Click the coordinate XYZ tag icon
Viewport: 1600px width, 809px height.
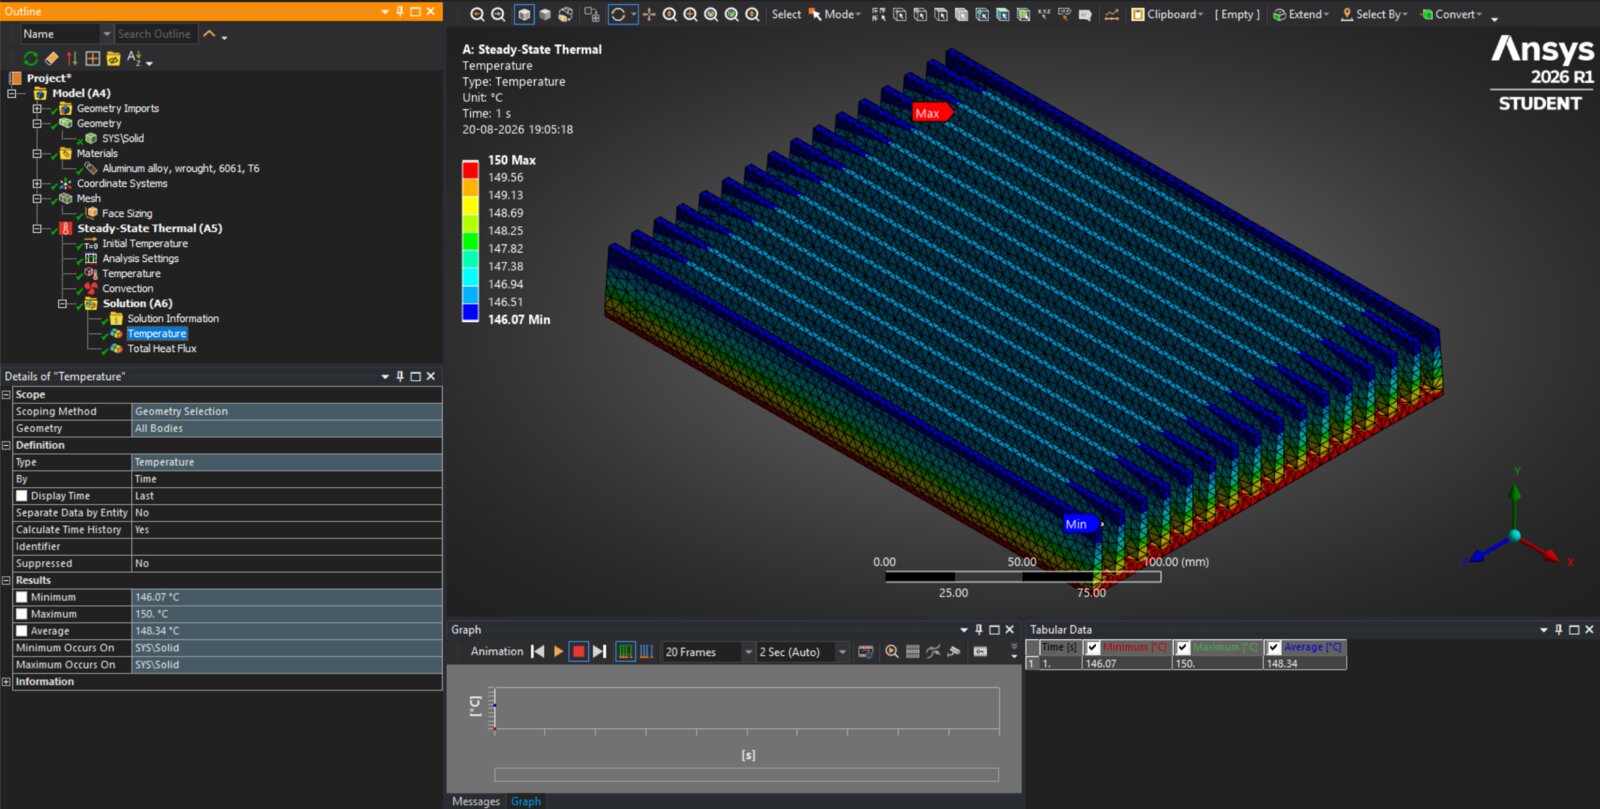coord(1044,14)
